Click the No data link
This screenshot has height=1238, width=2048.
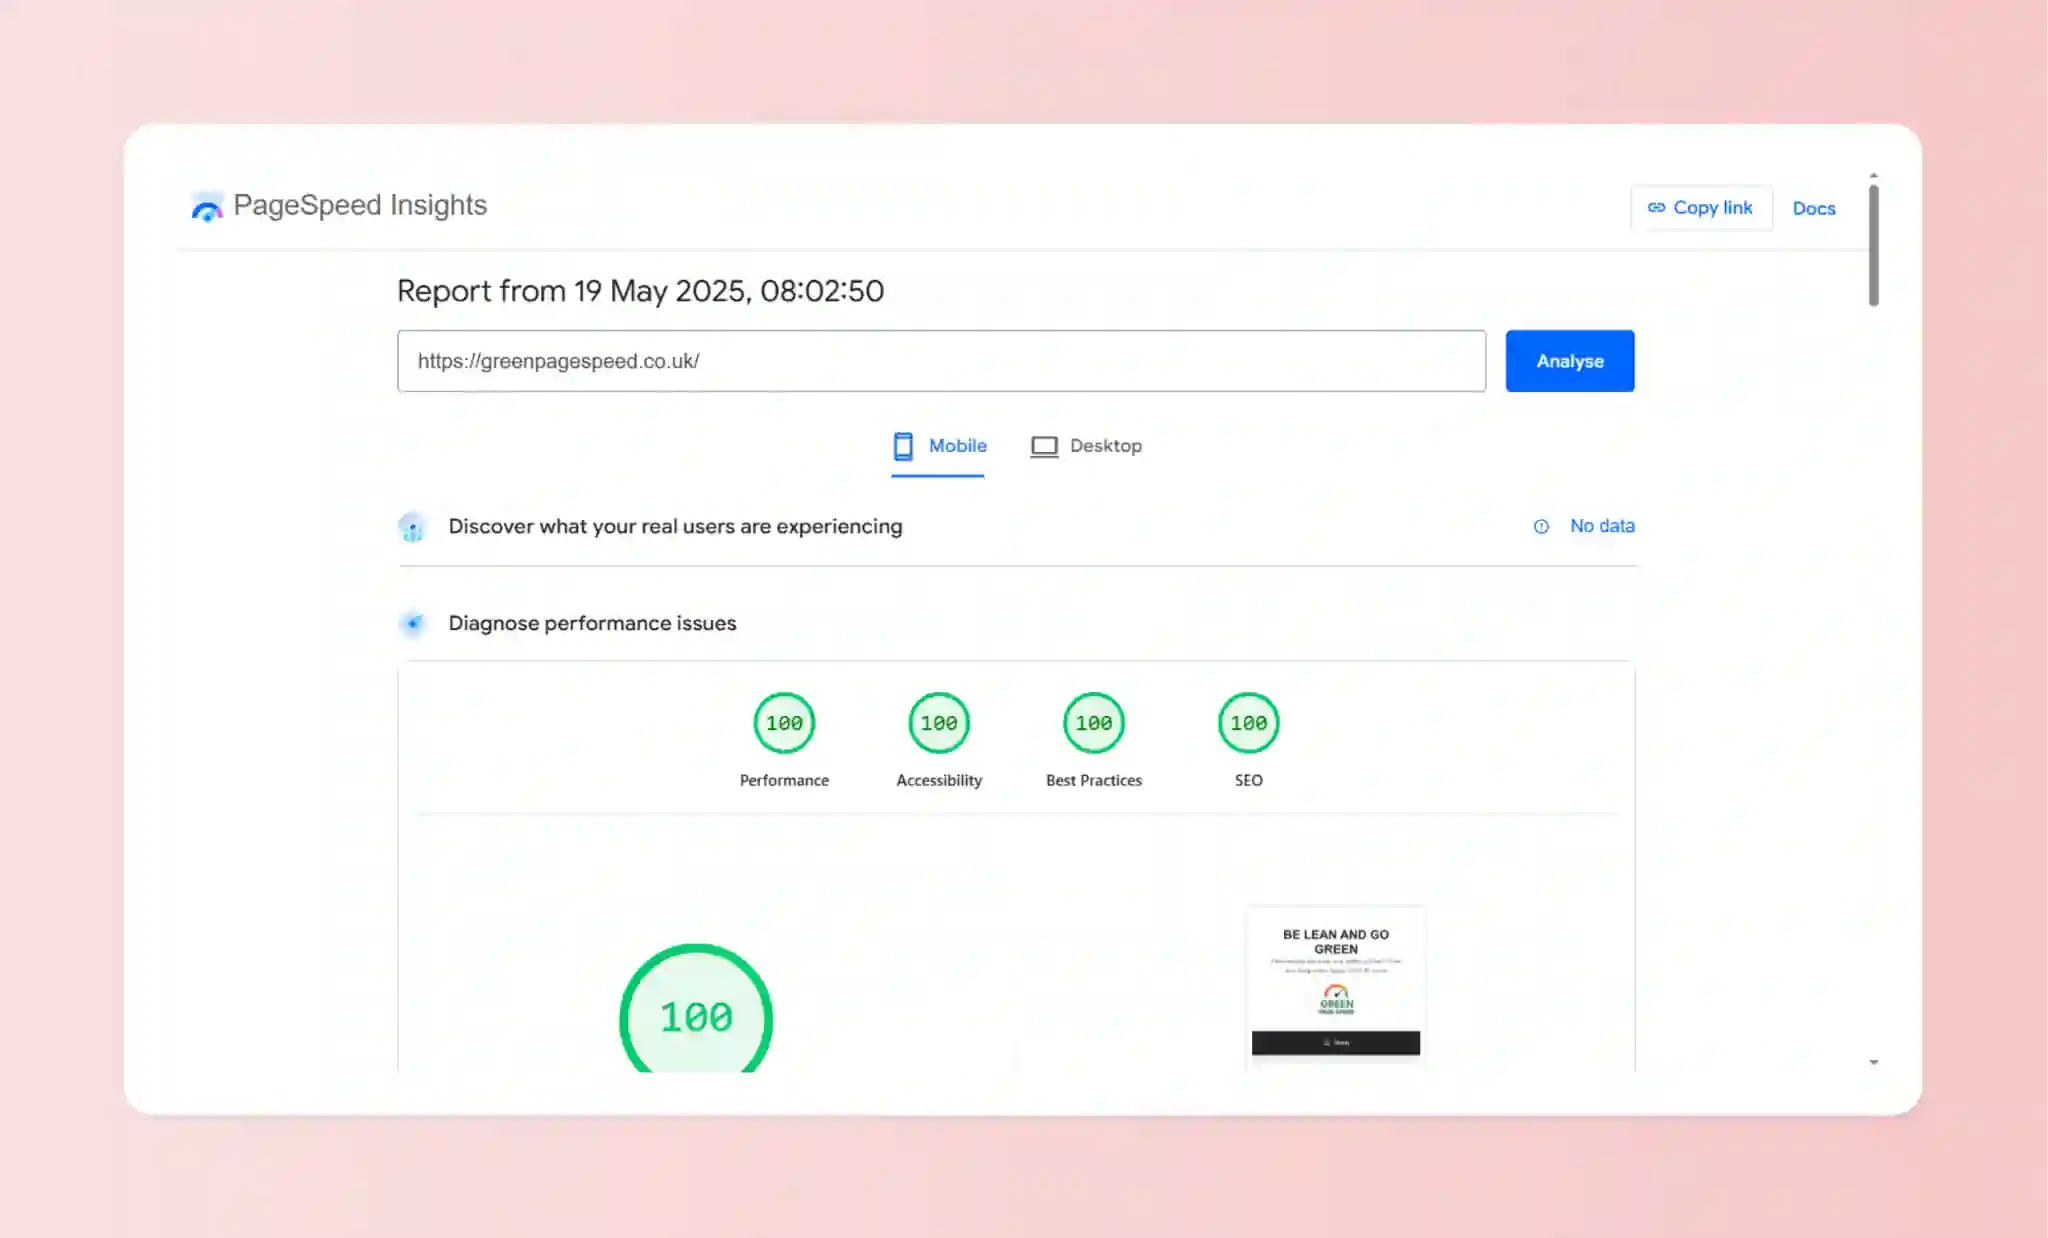pos(1602,526)
